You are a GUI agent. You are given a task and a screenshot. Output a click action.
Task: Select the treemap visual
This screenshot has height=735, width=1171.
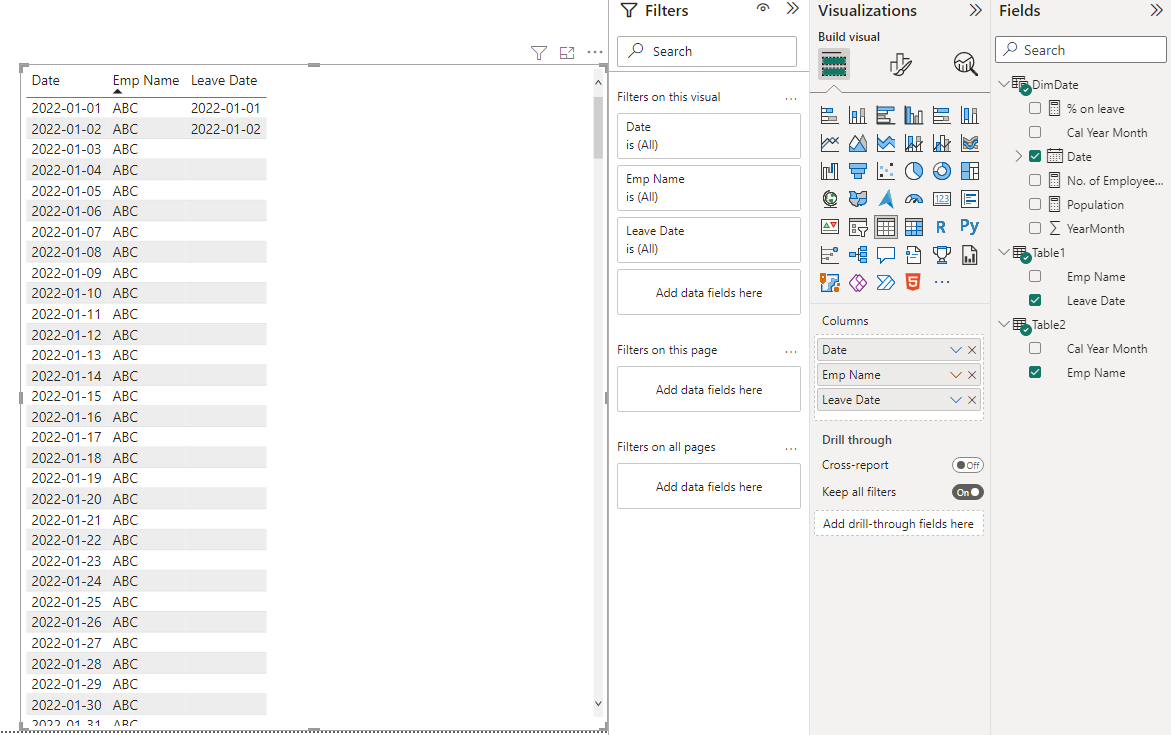(969, 171)
